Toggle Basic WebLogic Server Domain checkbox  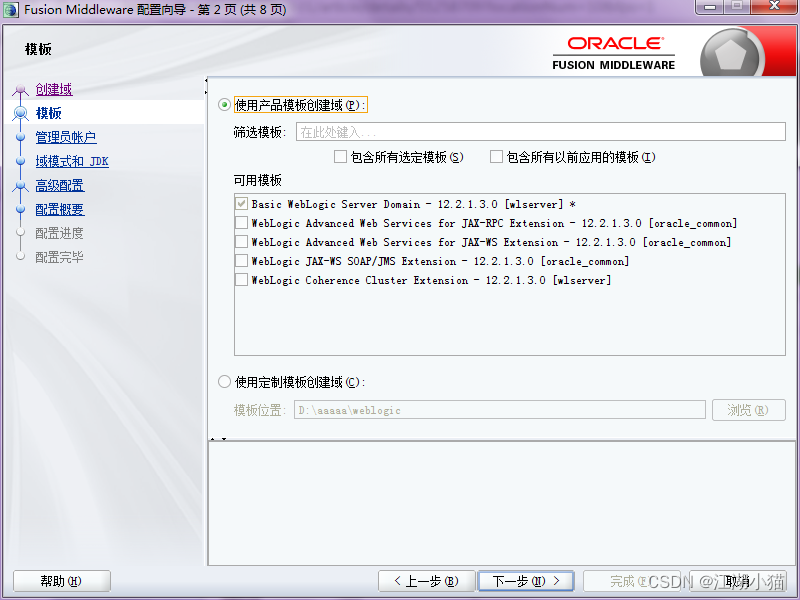pyautogui.click(x=241, y=204)
